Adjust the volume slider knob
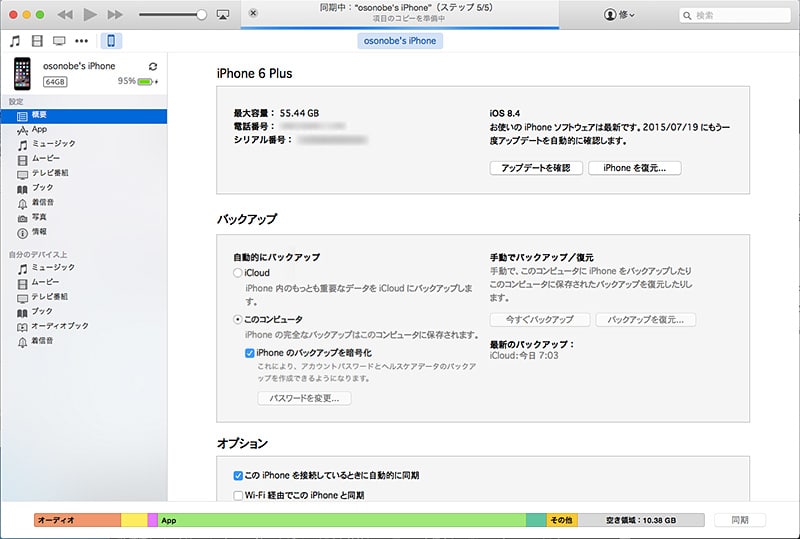Image resolution: width=800 pixels, height=539 pixels. (202, 15)
